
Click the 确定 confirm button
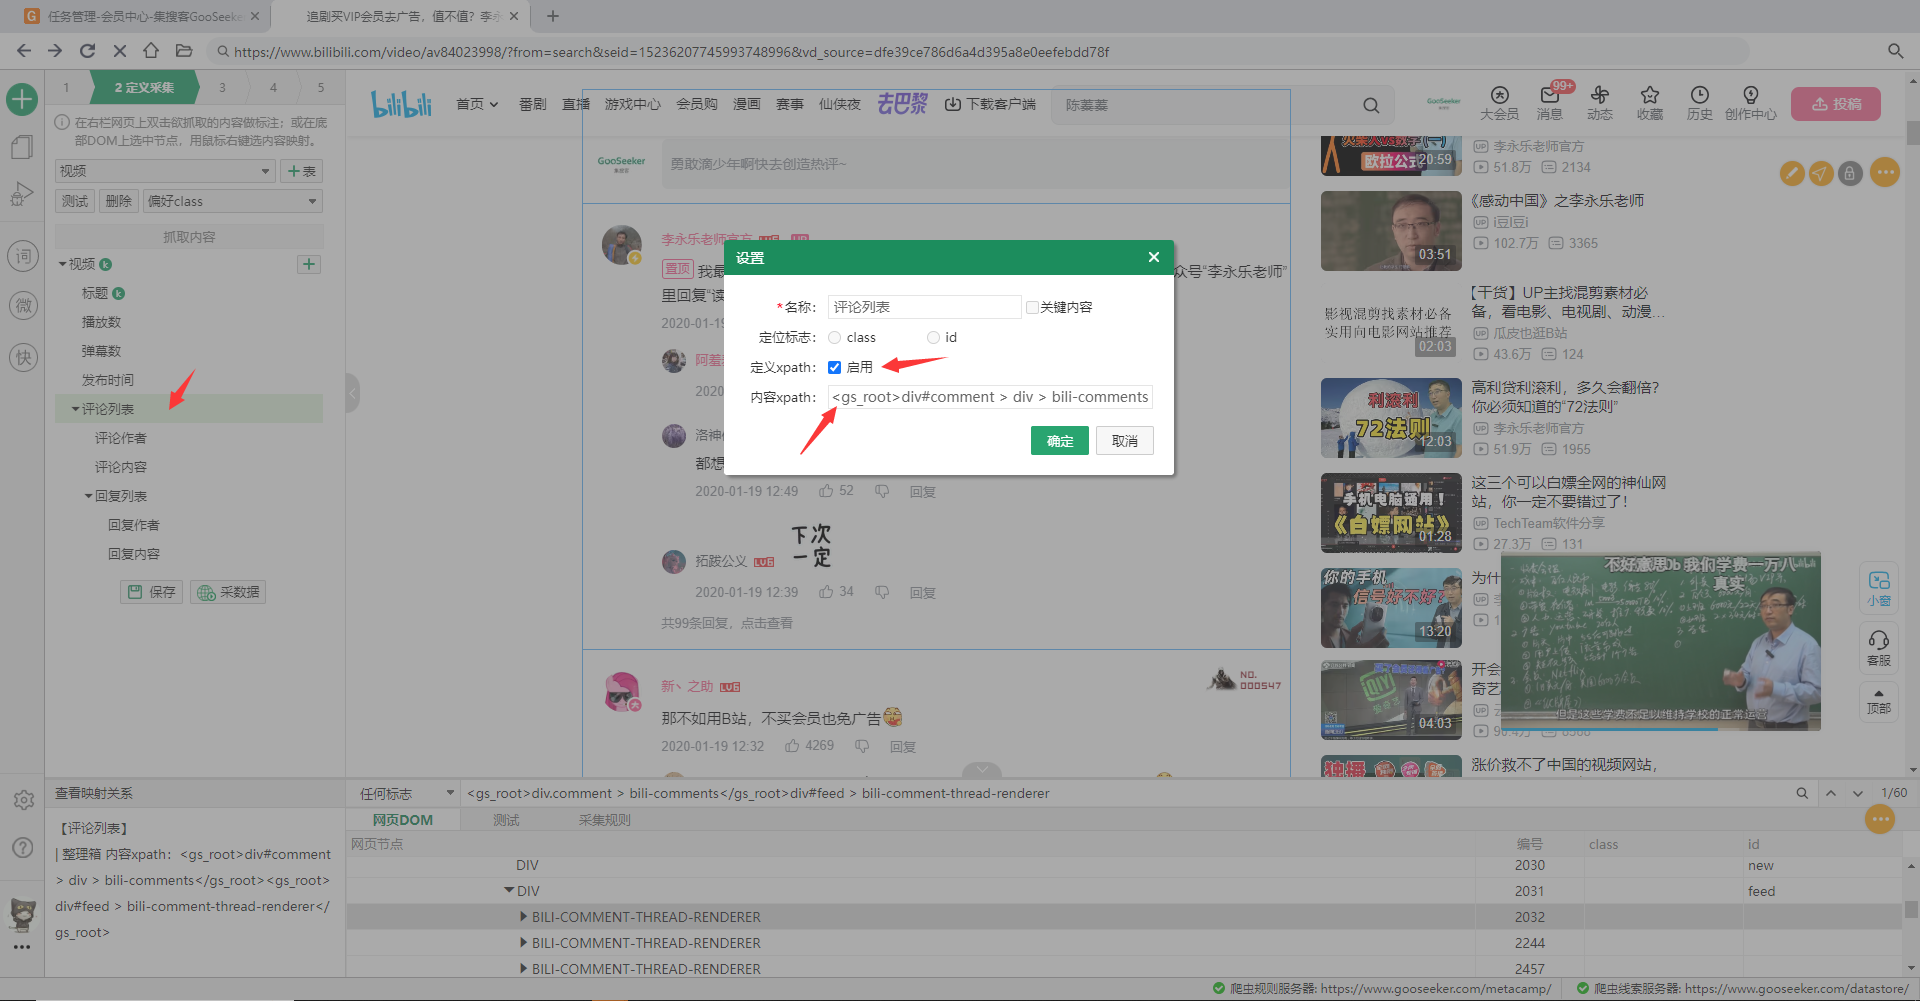[1060, 441]
